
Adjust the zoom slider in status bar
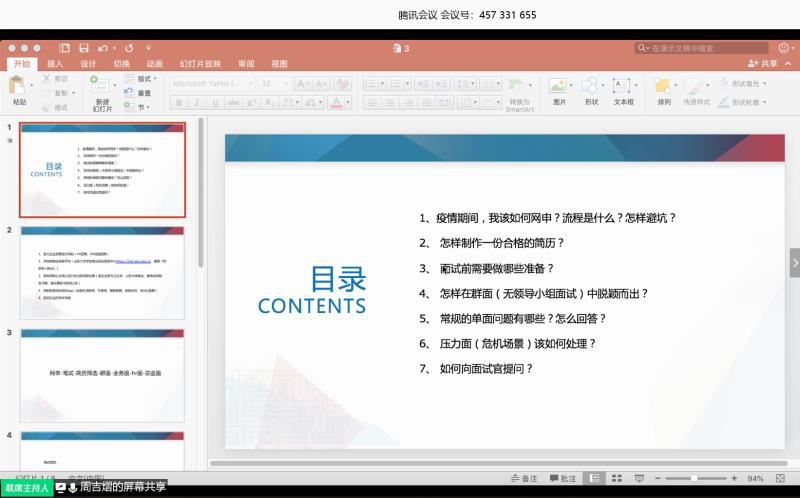(695, 479)
